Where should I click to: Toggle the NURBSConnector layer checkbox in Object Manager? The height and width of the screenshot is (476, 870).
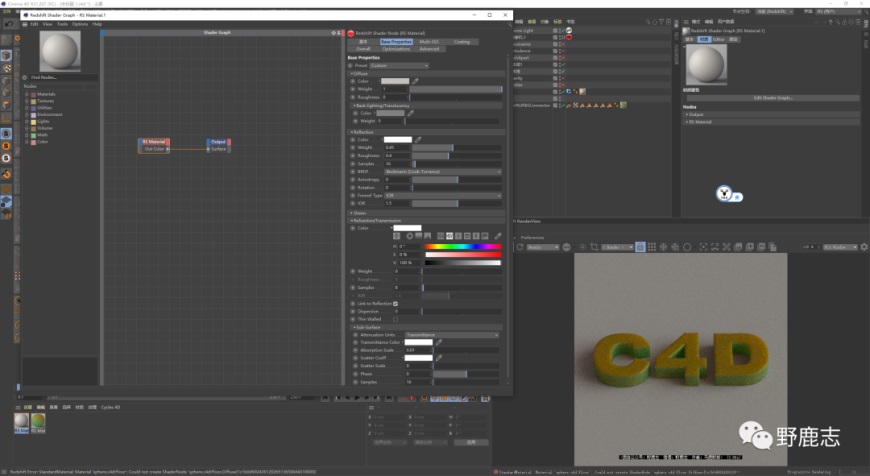pos(555,105)
